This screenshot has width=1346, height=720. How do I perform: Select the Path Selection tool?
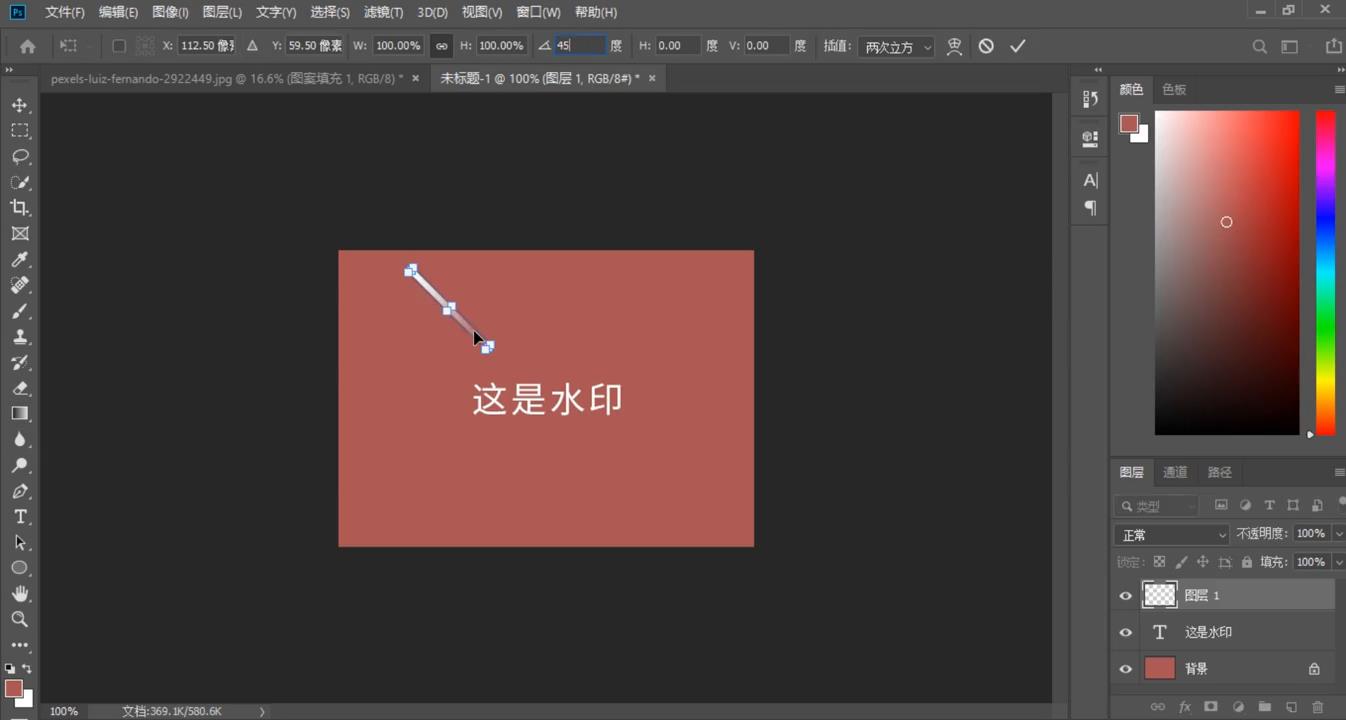(20, 542)
